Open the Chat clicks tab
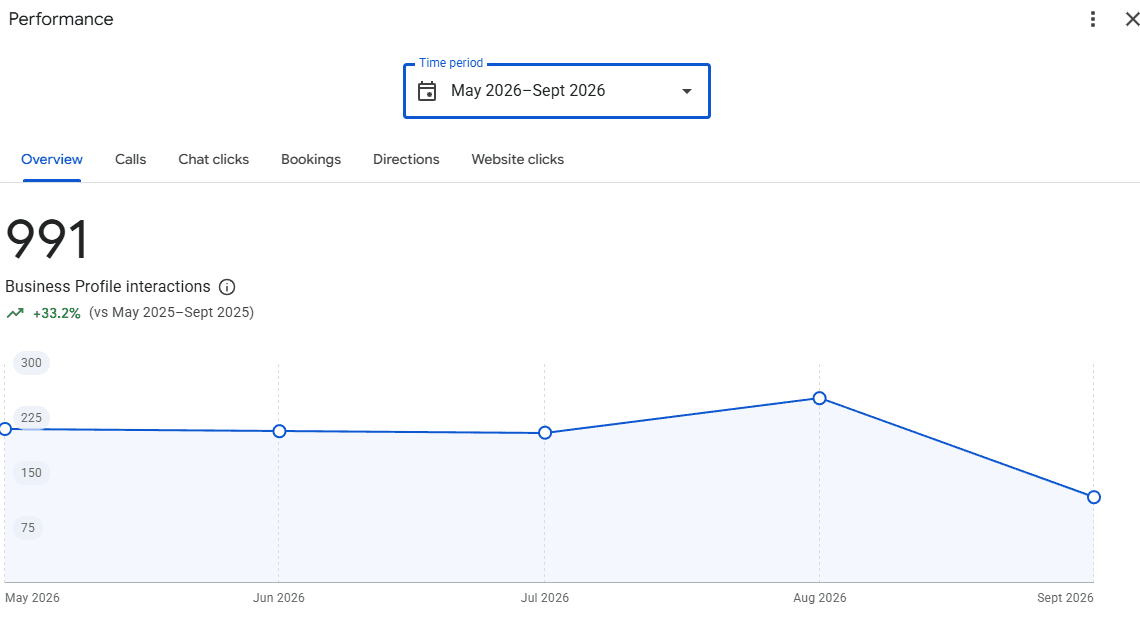This screenshot has height=620, width=1140. [x=214, y=159]
